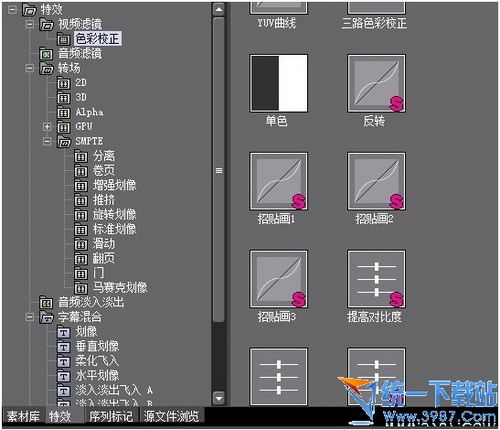Select the 反转 effect icon
Screen dimensions: 500x430
click(x=376, y=83)
